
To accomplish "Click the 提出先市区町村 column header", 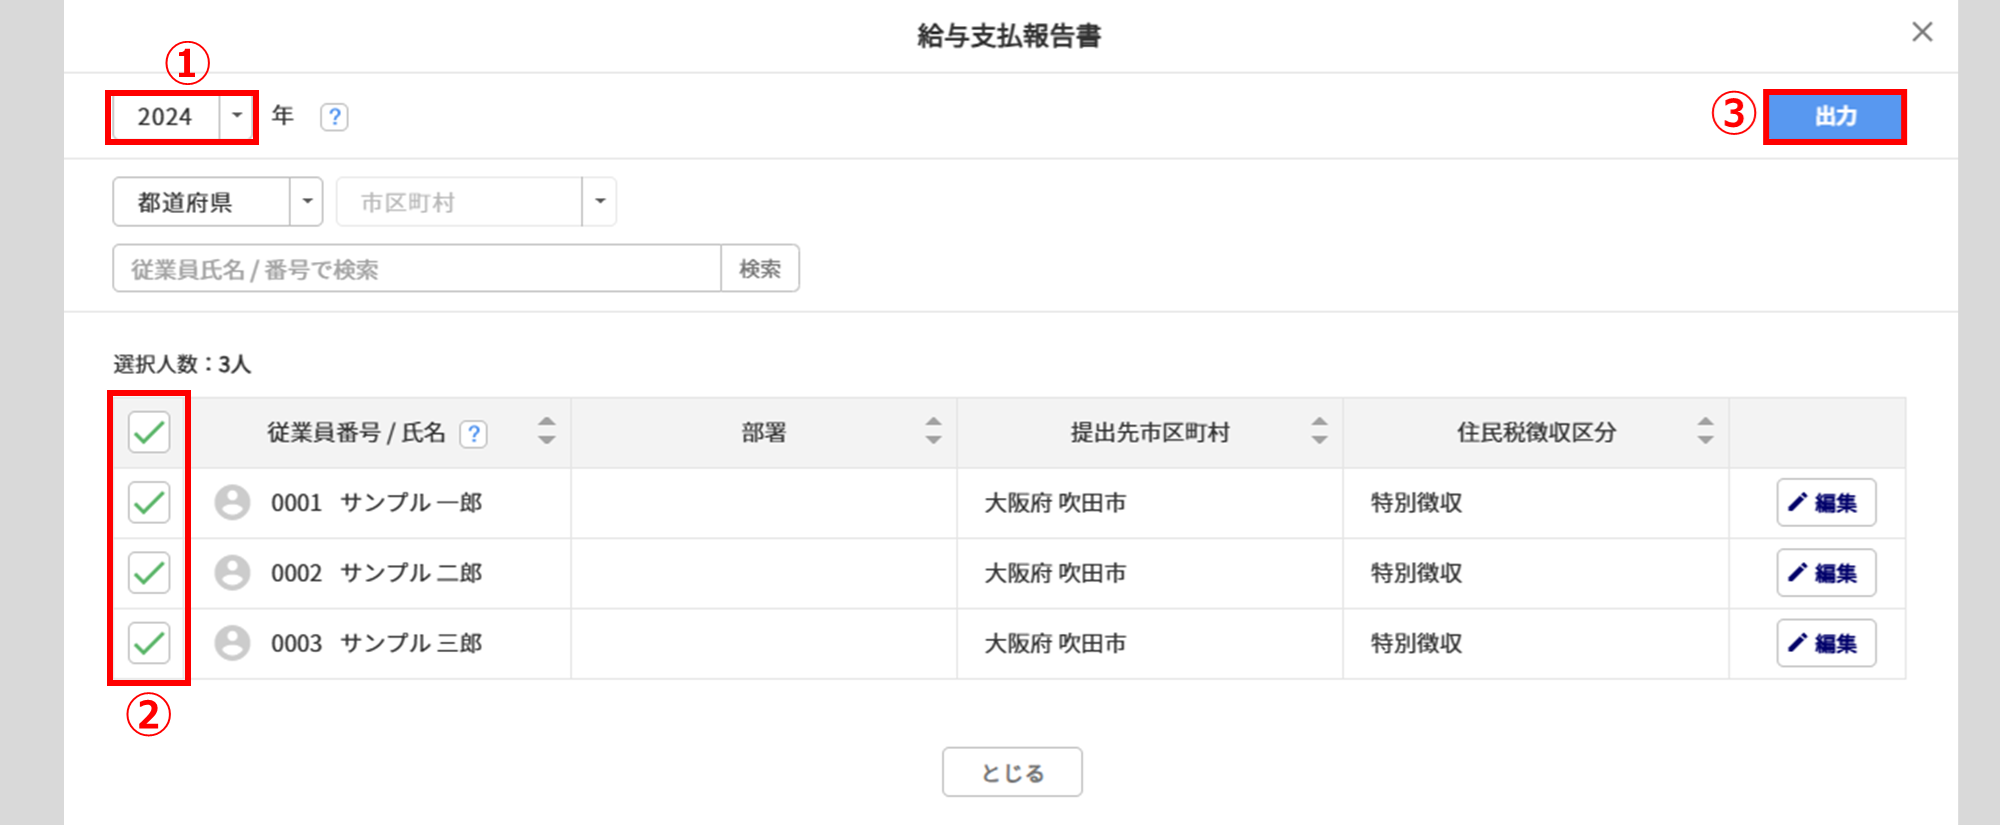I will (1150, 433).
